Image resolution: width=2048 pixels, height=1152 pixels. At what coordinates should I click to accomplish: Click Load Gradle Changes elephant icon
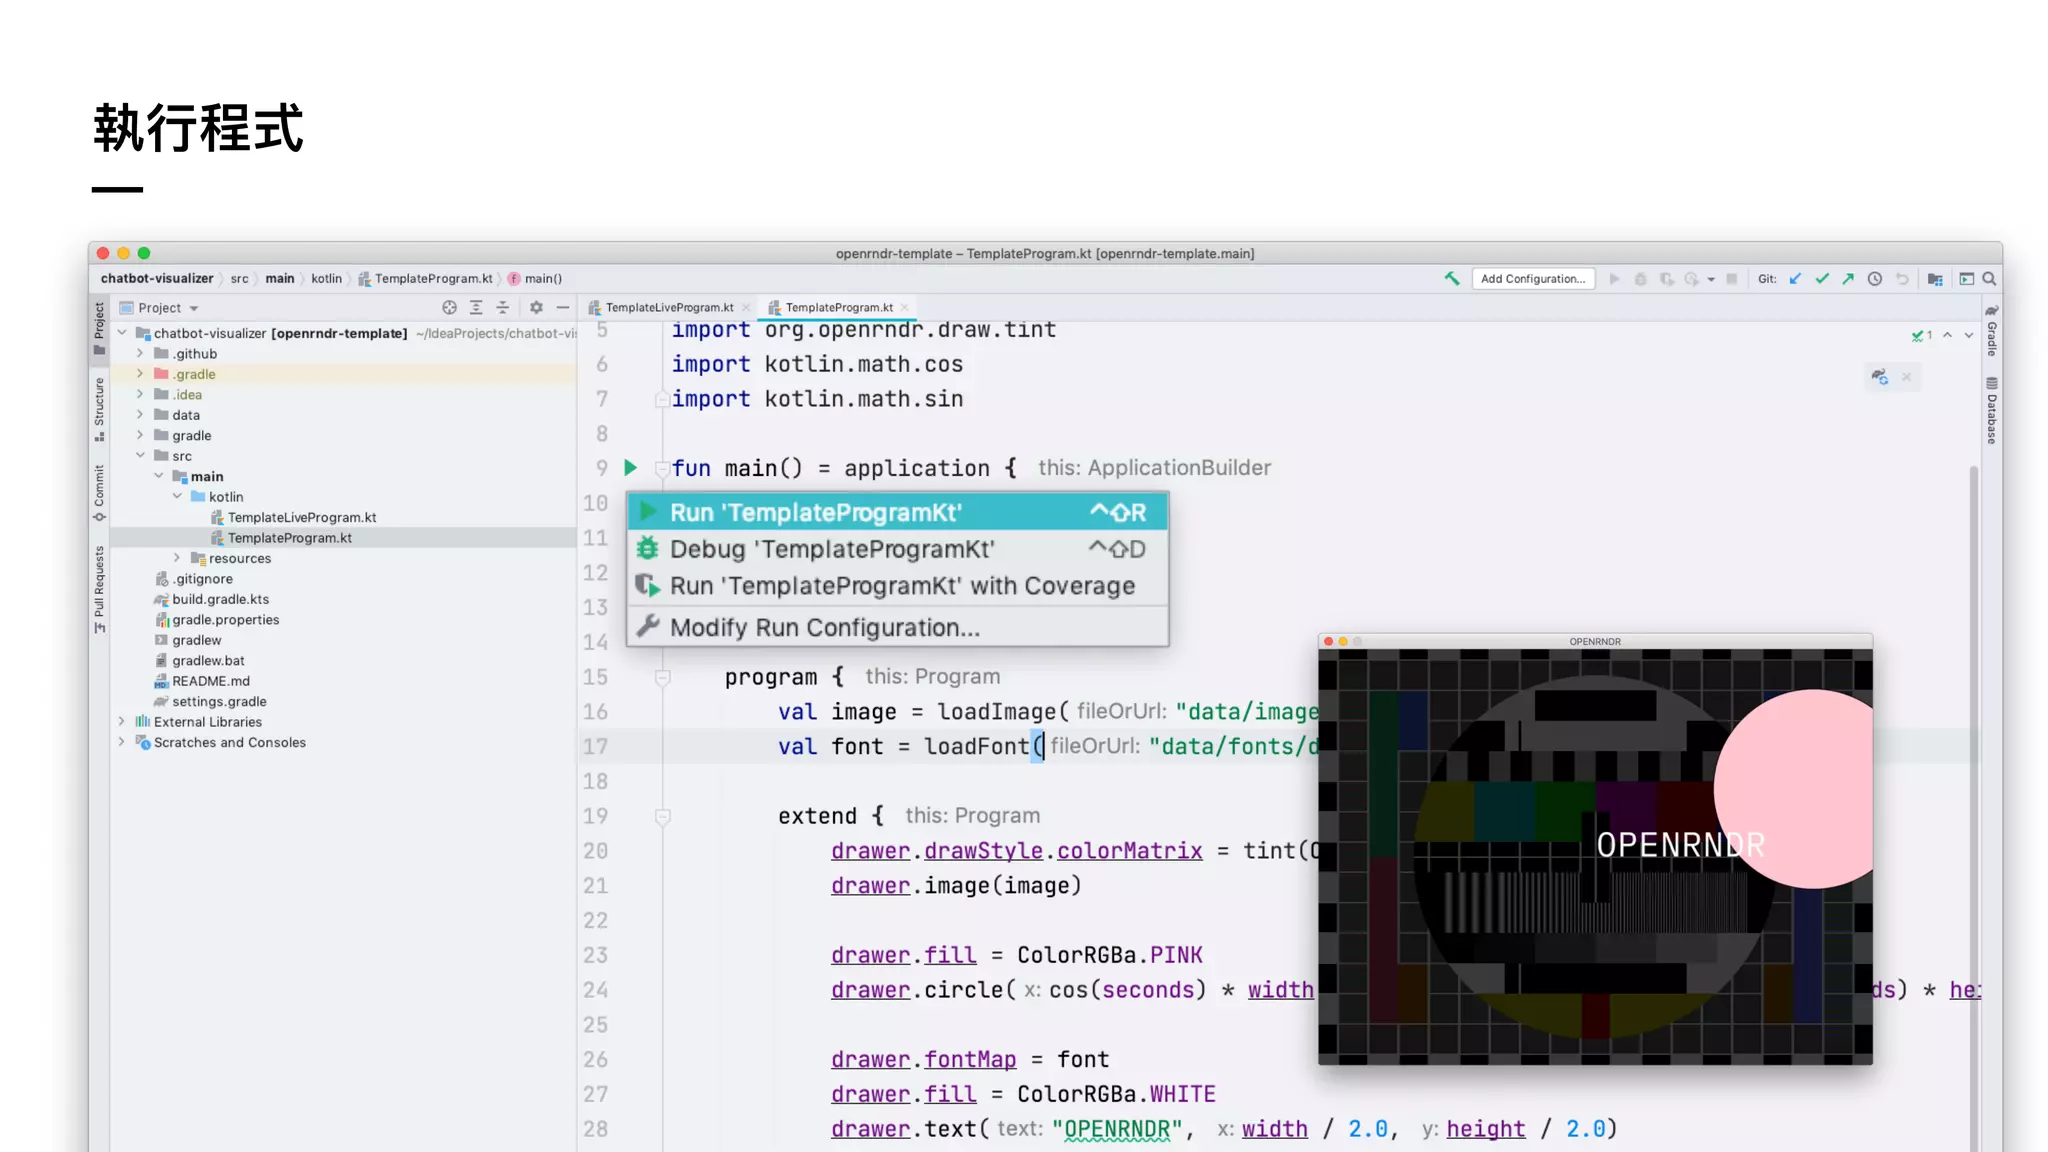1880,377
